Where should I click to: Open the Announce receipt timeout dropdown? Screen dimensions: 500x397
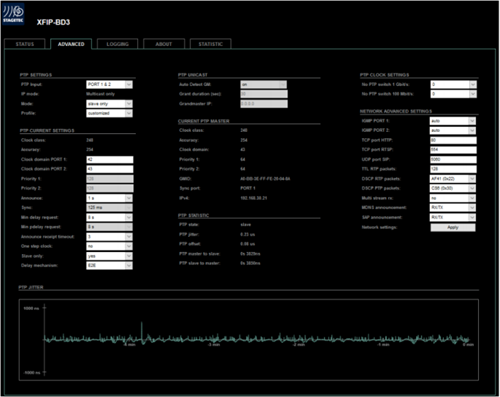(109, 237)
